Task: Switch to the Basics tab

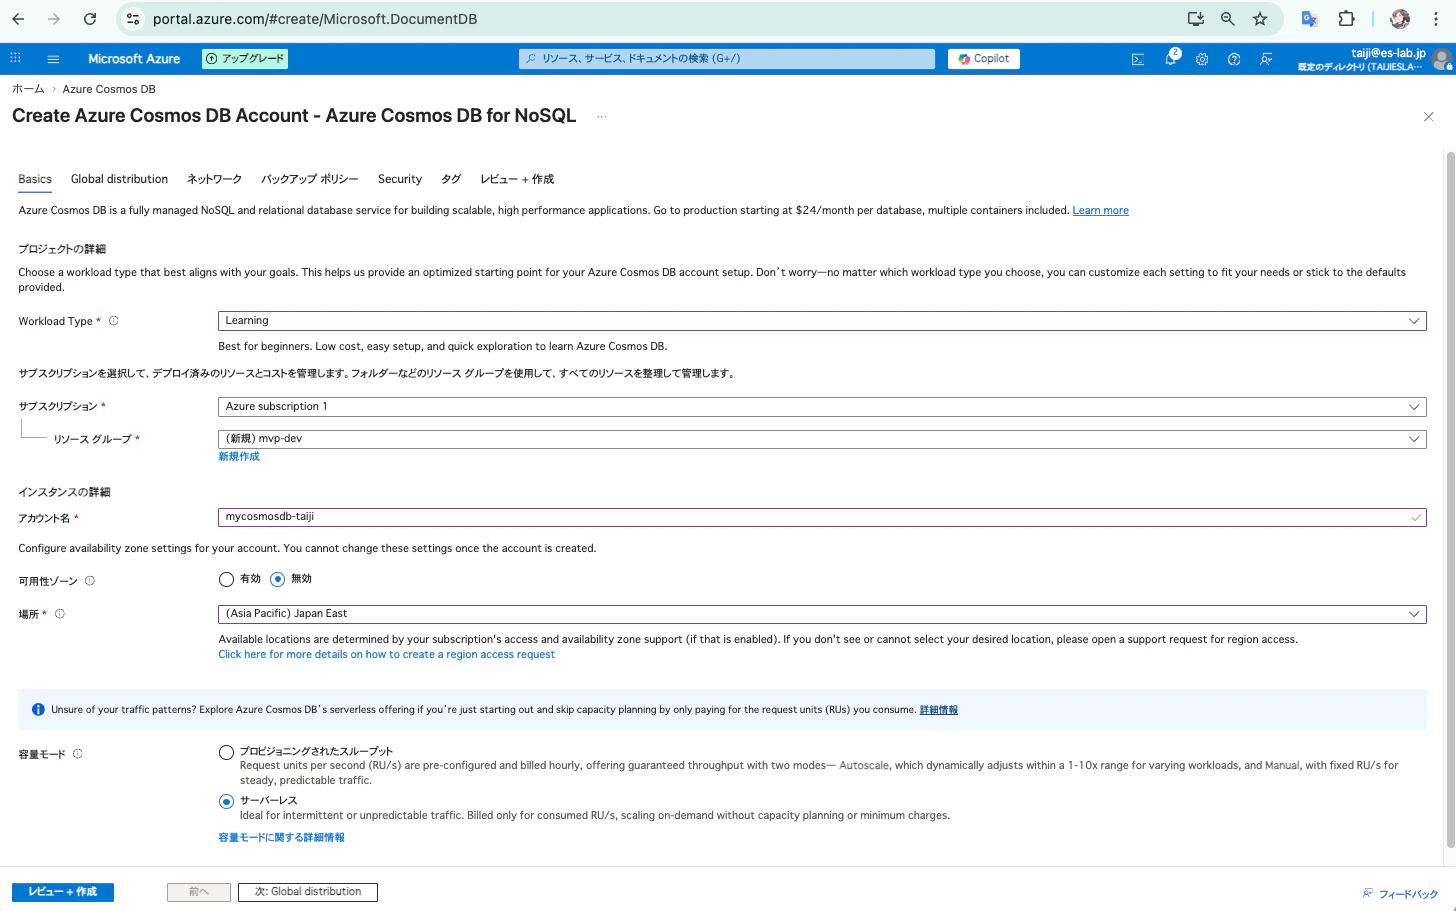Action: [x=35, y=179]
